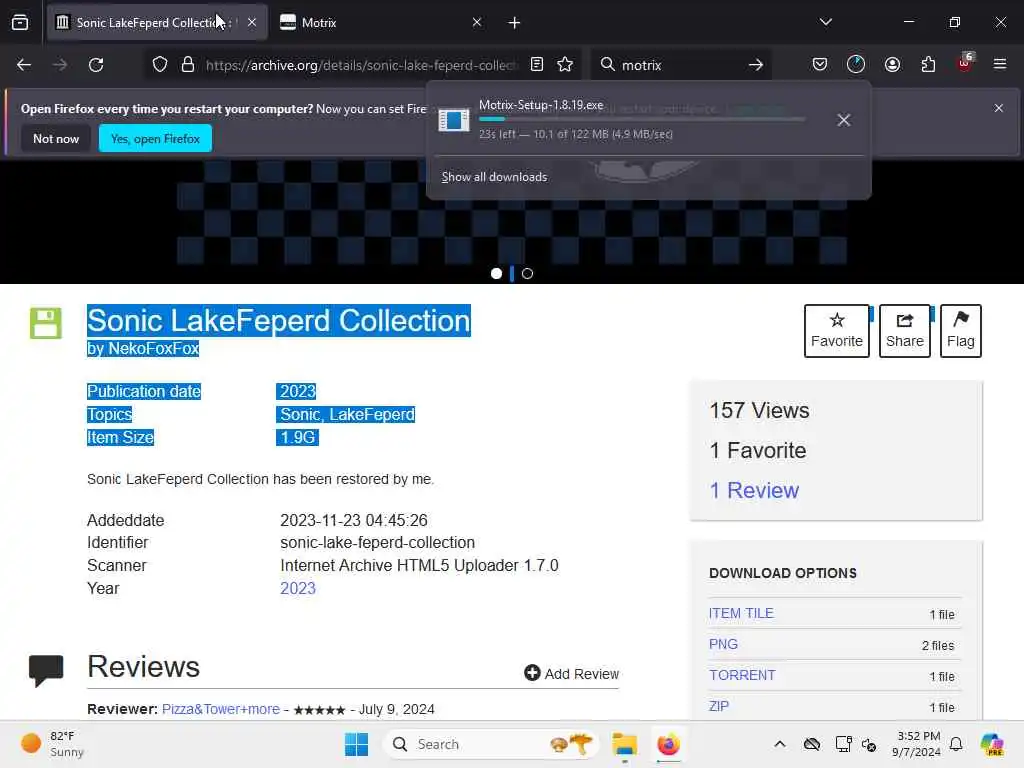Open the Pocket save icon
Image resolution: width=1024 pixels, height=768 pixels.
click(x=820, y=65)
